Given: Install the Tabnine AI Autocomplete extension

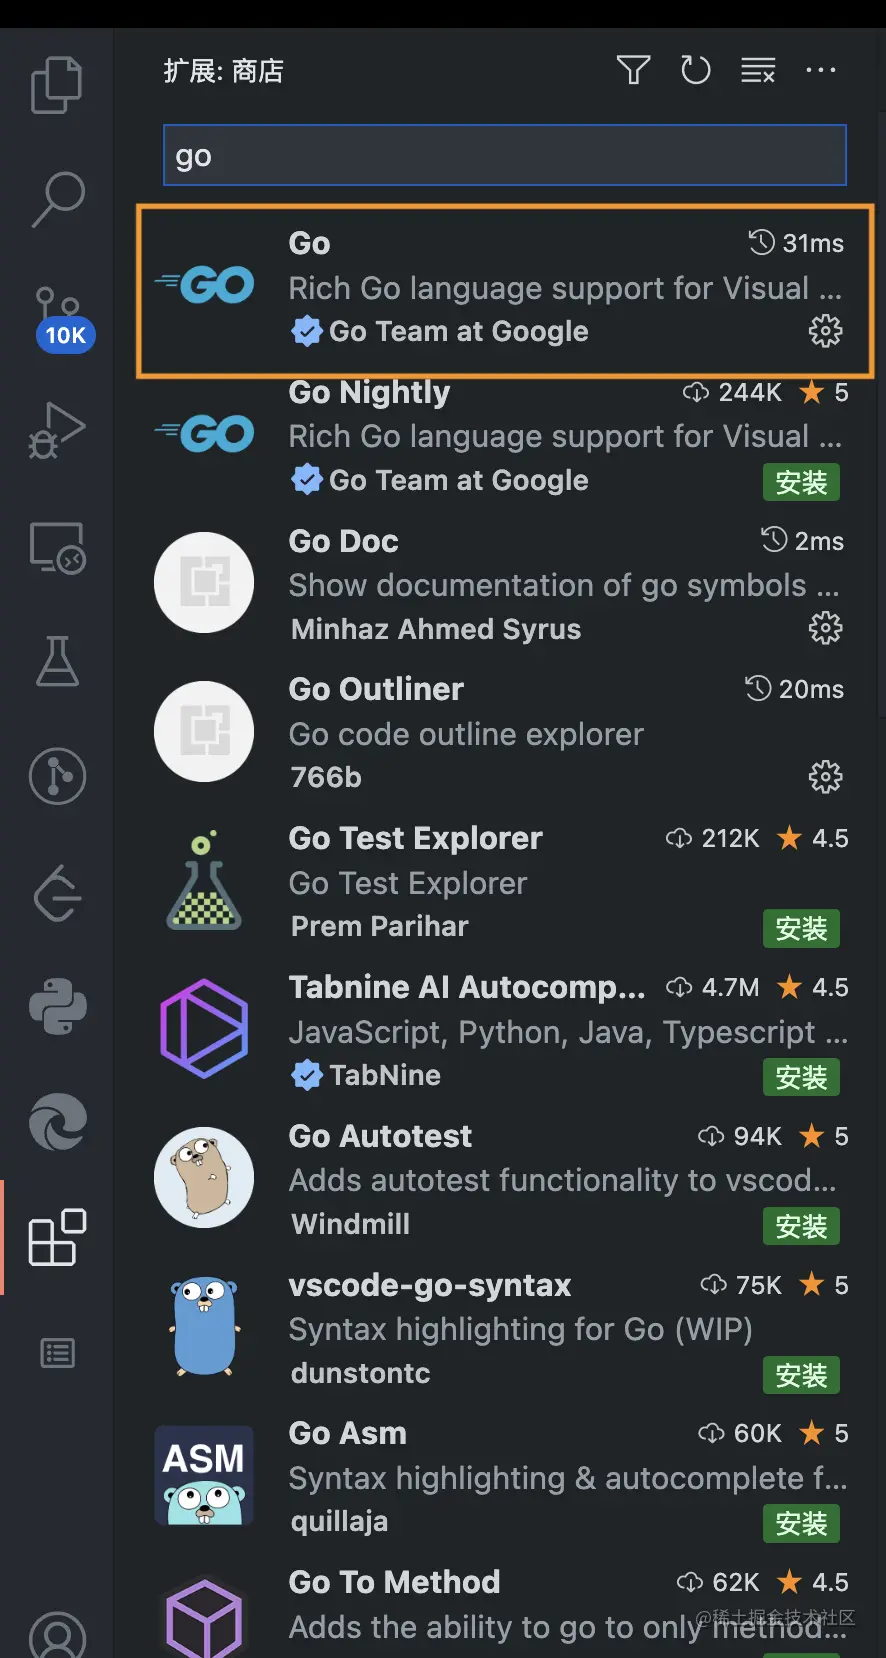Looking at the screenshot, I should 801,1077.
